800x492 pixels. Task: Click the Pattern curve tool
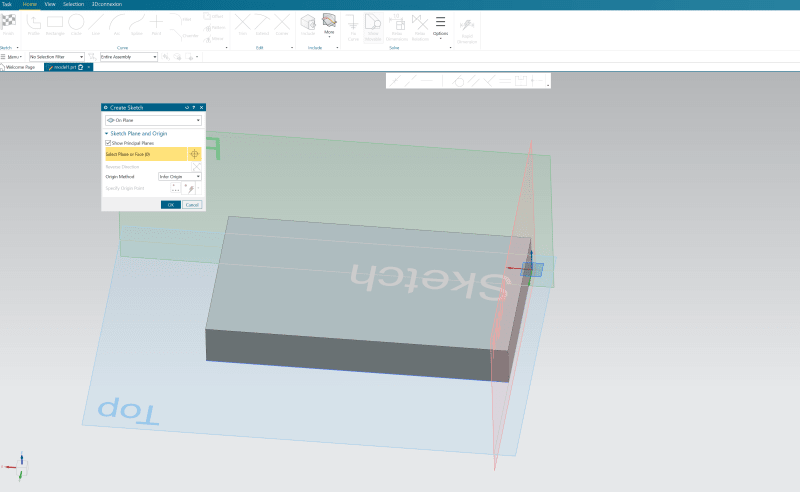(x=214, y=28)
